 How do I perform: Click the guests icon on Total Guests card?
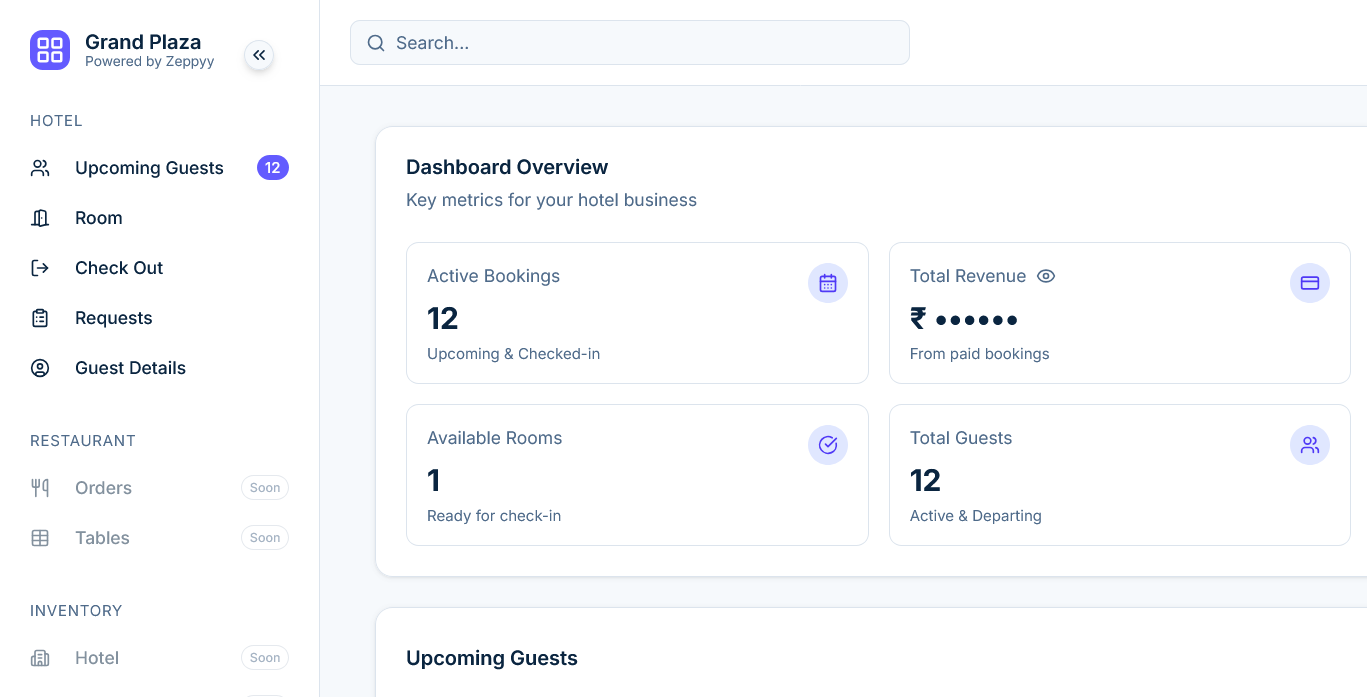1310,445
